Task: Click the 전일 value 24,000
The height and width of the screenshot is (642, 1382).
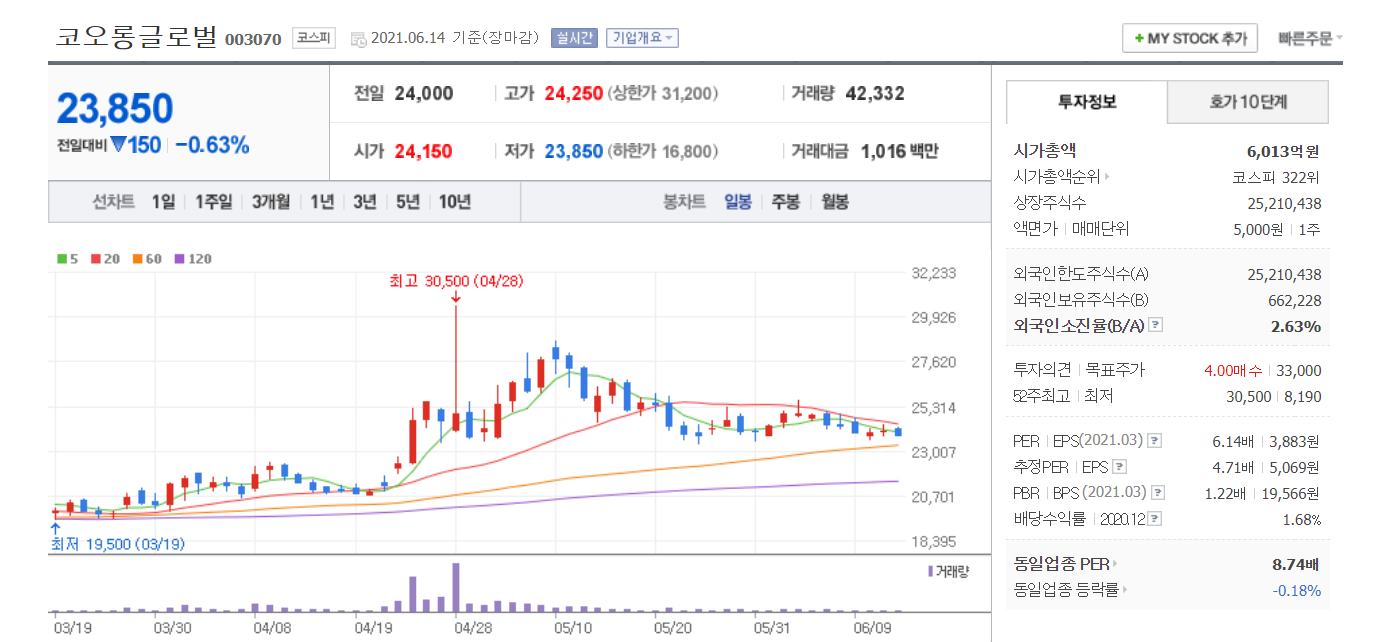Action: point(424,94)
